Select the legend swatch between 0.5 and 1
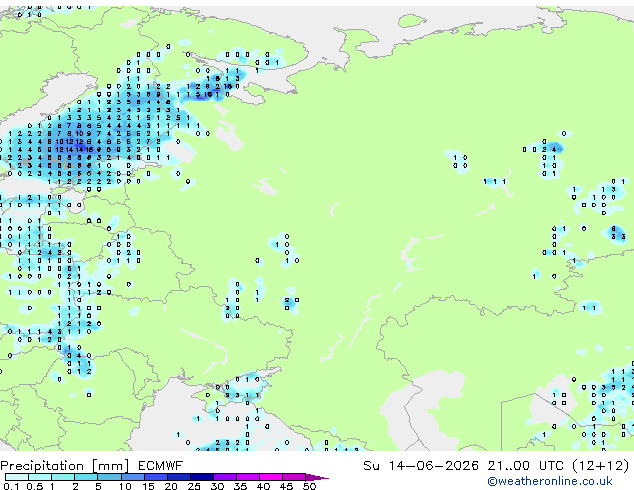 40,477
